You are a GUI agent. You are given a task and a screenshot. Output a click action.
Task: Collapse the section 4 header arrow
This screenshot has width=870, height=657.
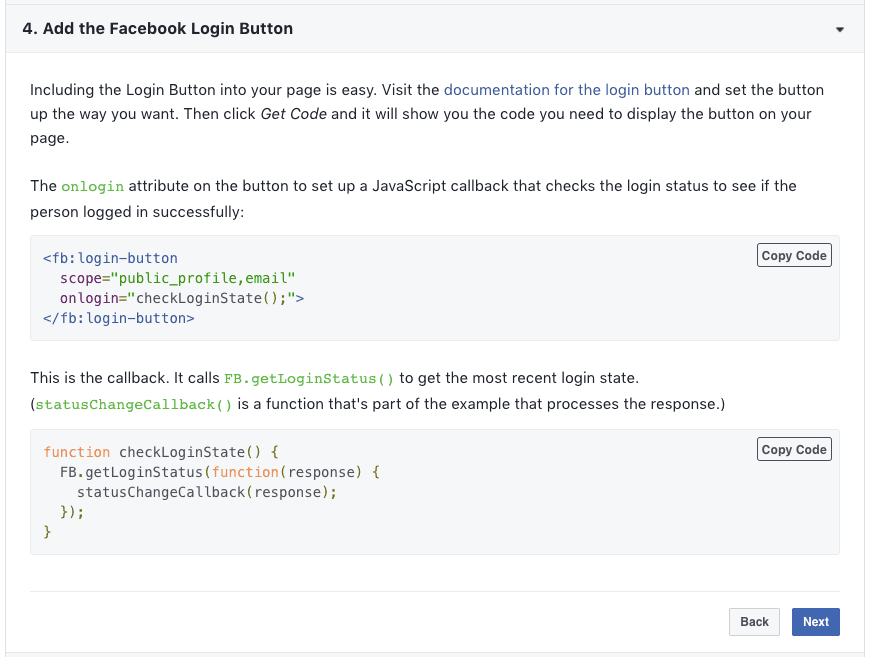[x=839, y=29]
